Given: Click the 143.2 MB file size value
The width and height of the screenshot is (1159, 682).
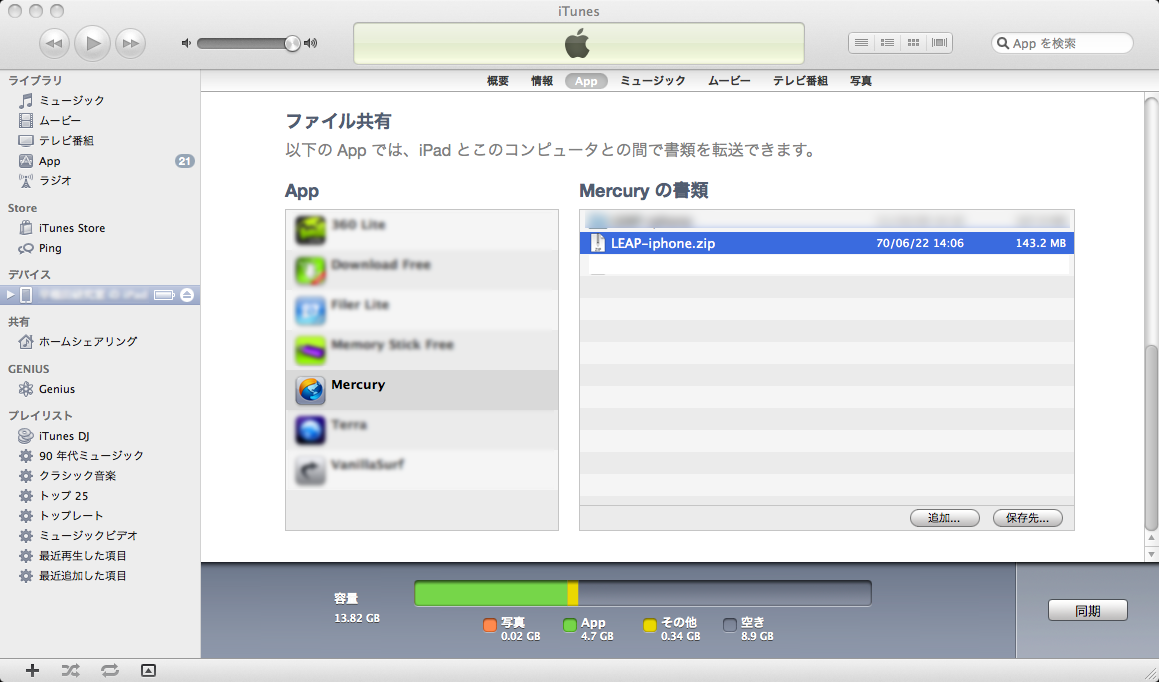Looking at the screenshot, I should [x=1041, y=243].
